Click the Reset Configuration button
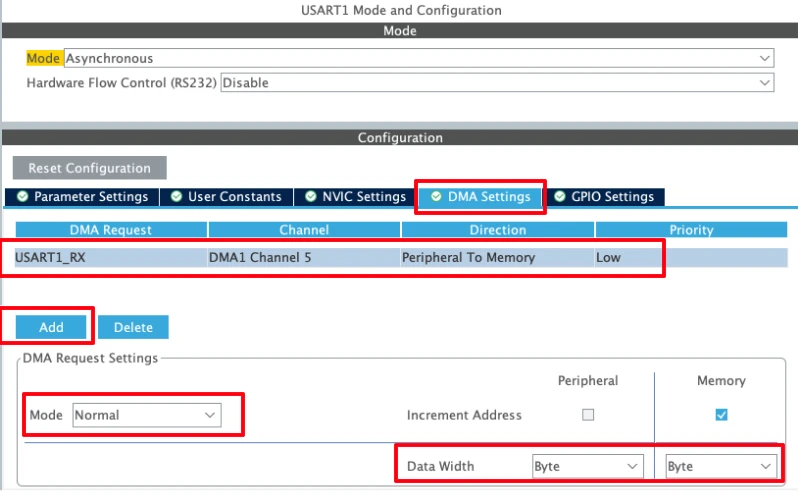801x500 pixels. click(89, 168)
